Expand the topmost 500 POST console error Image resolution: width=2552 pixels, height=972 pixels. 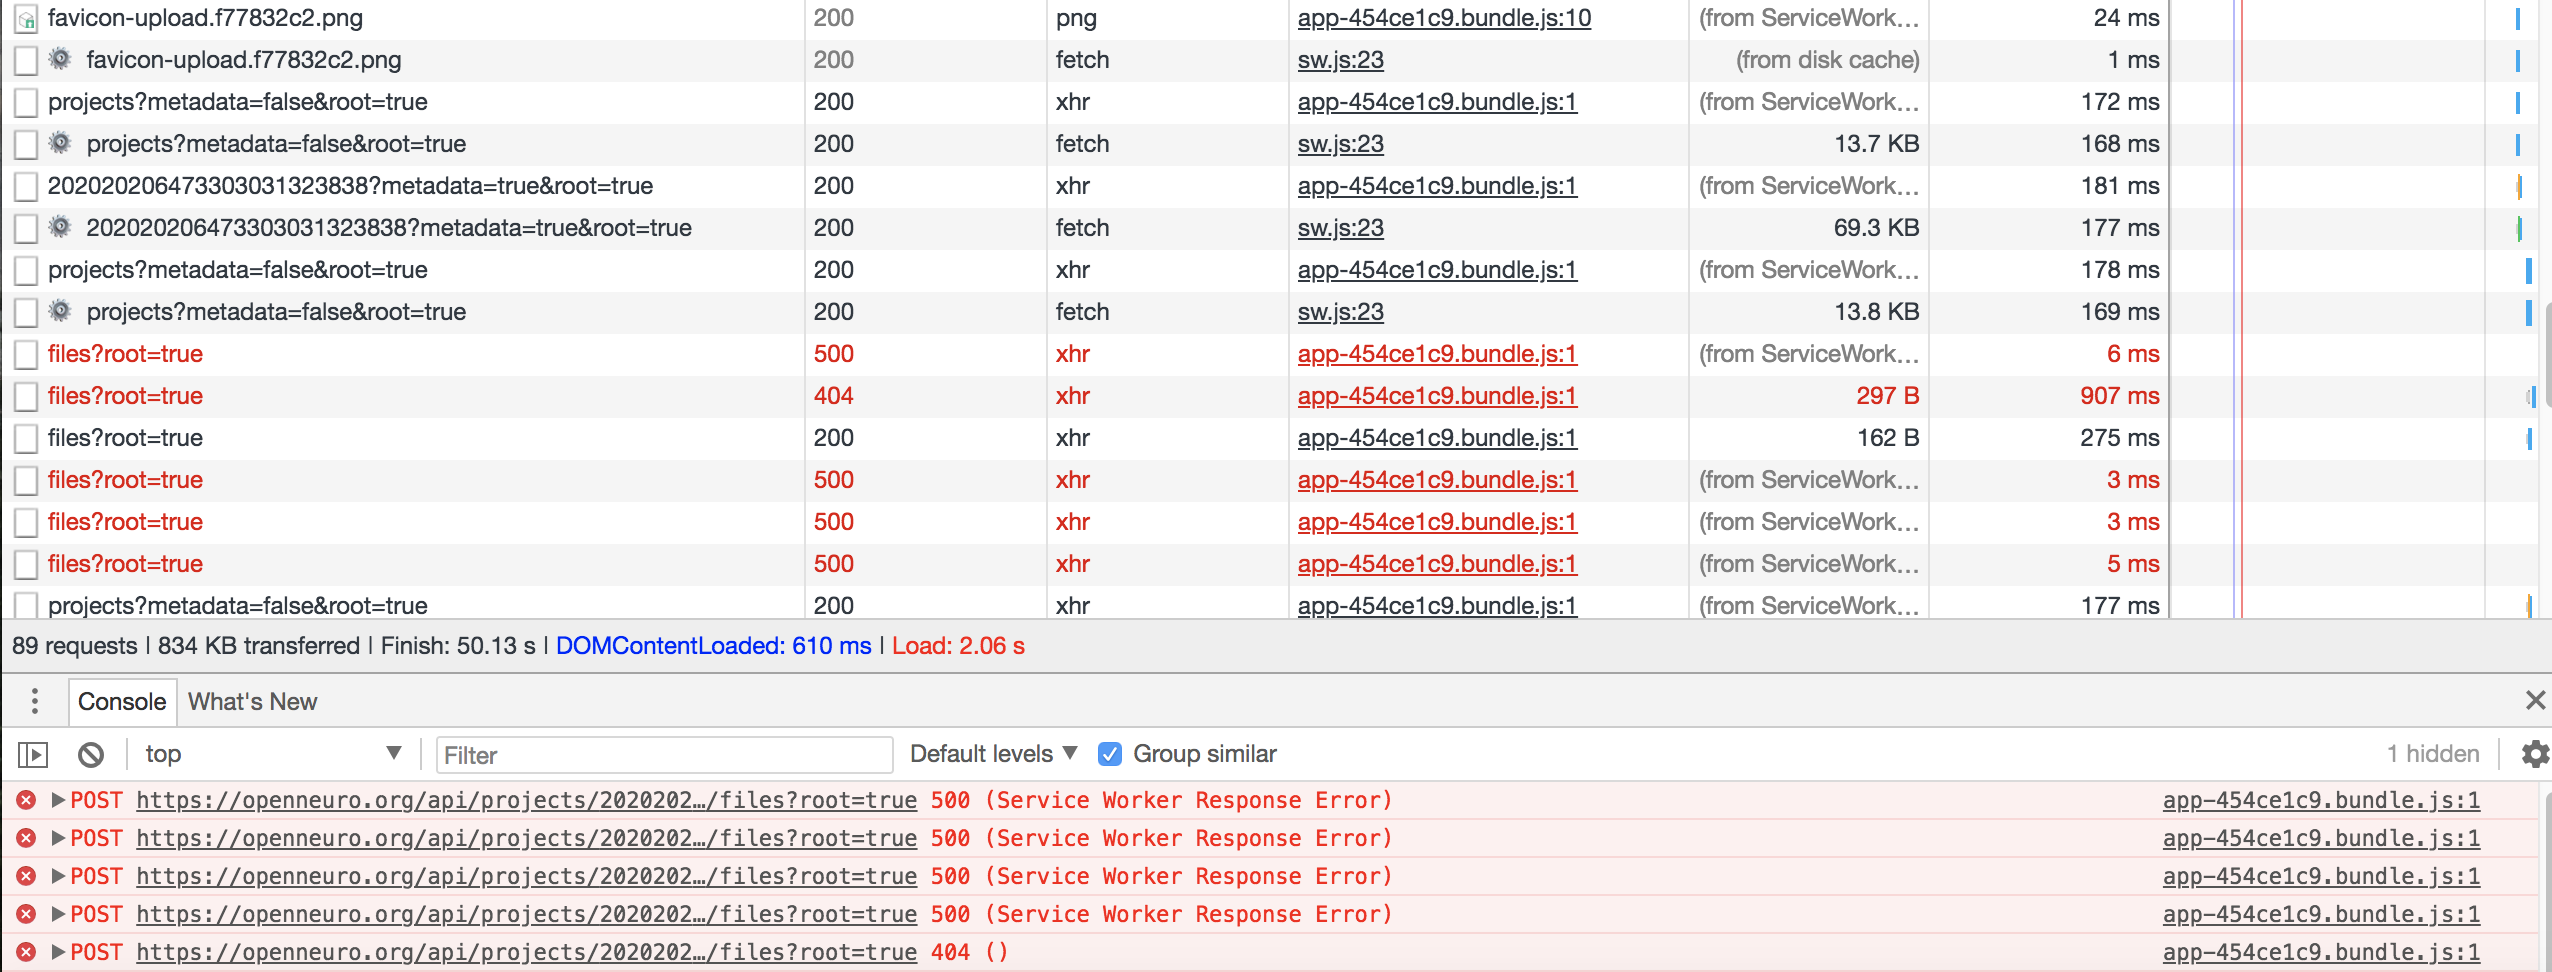[58, 800]
